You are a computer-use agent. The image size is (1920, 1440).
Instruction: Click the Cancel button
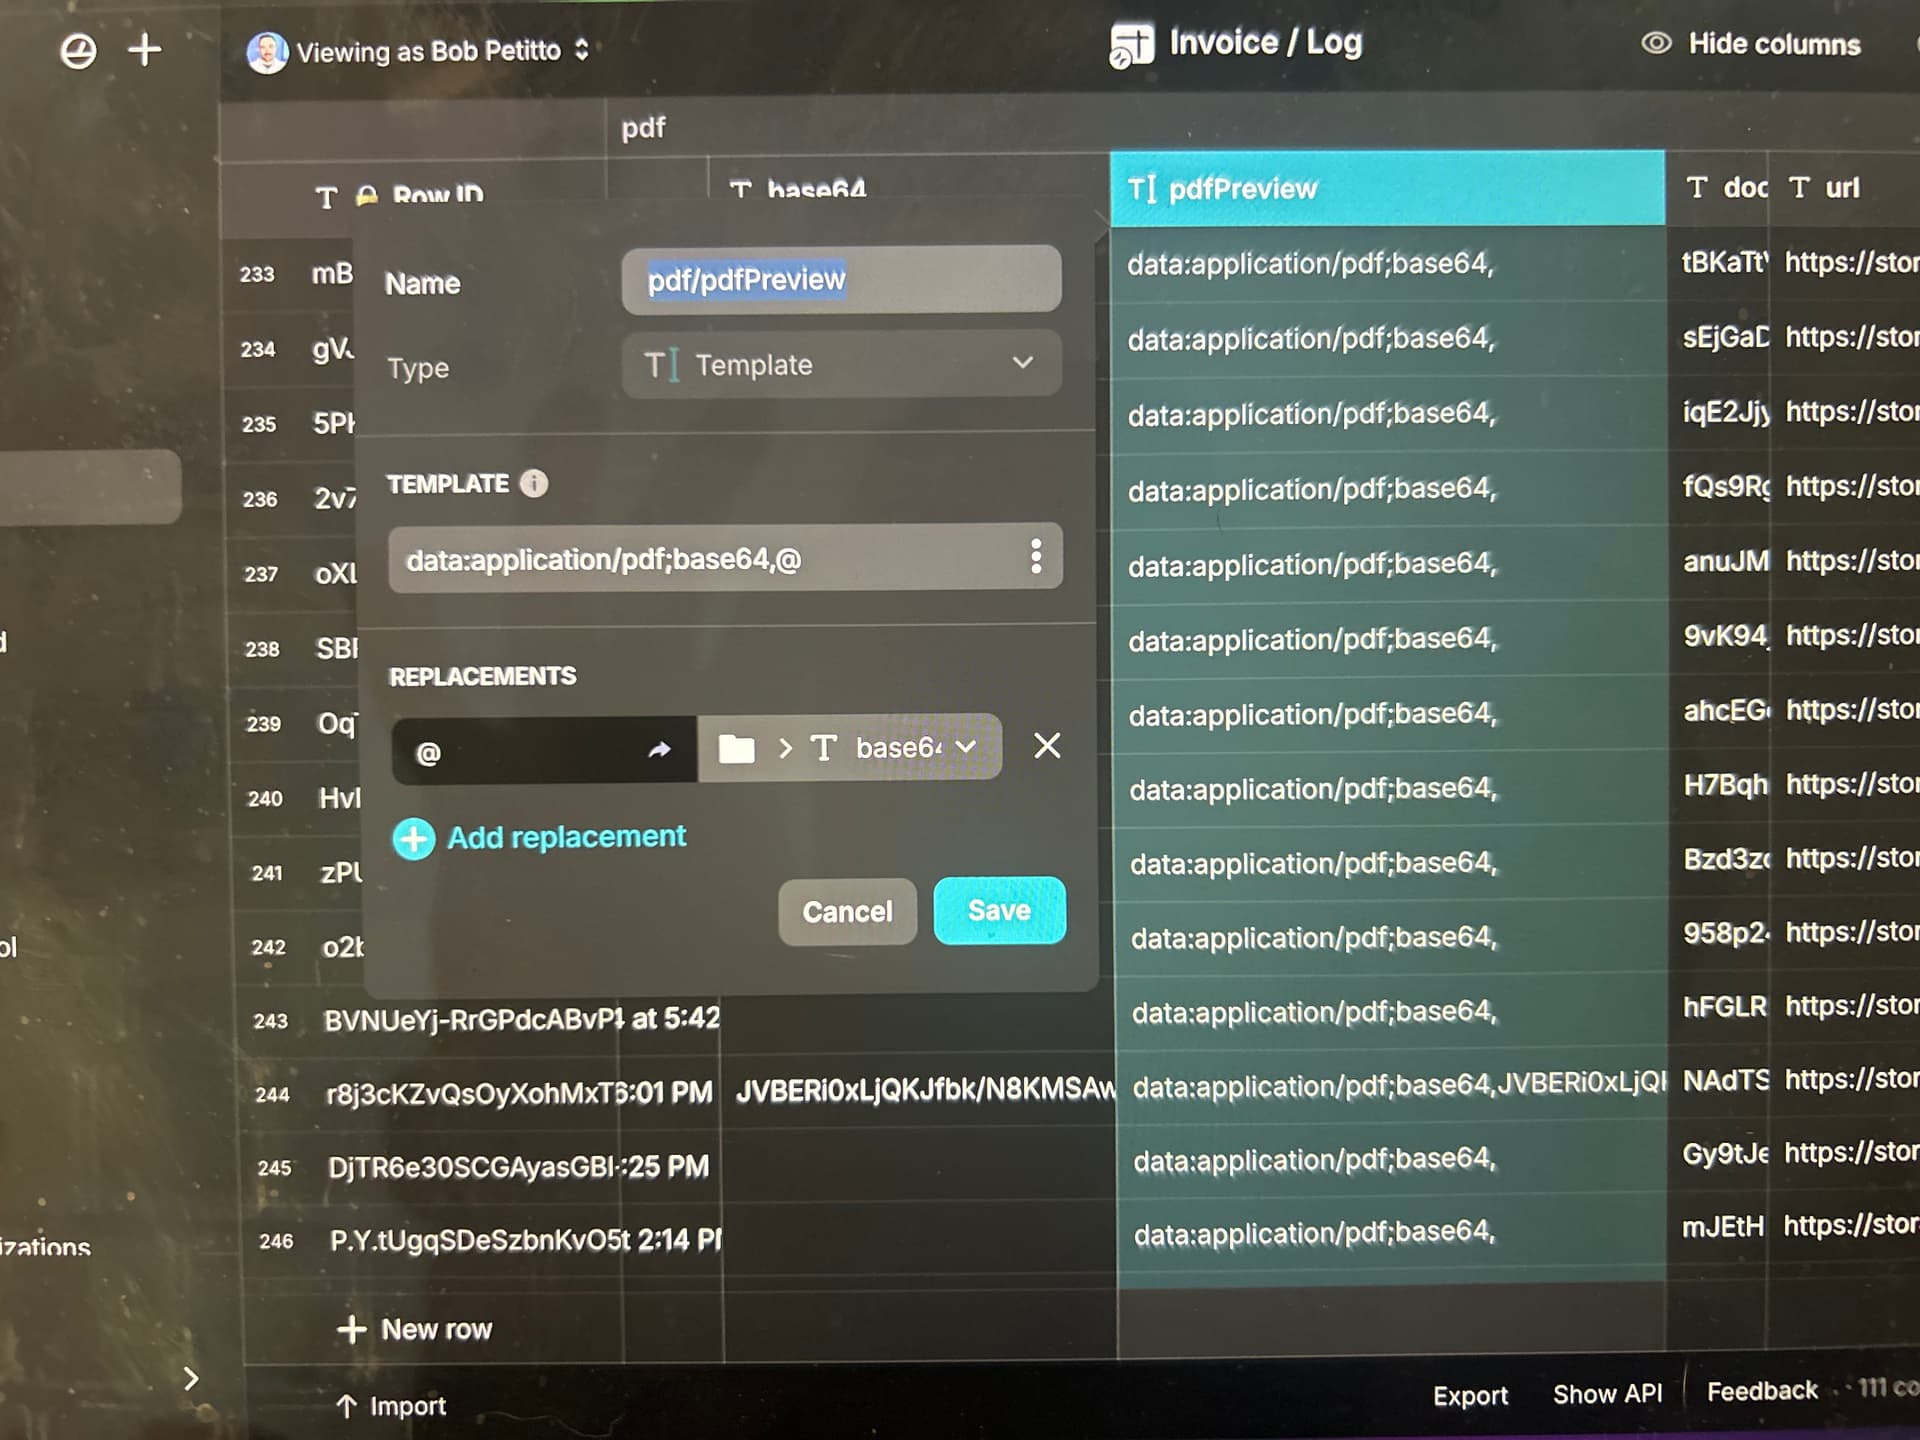pos(847,912)
